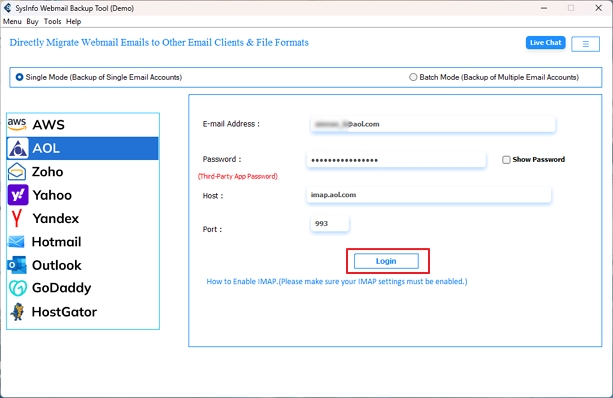The height and width of the screenshot is (398, 613).
Task: Open the Tools menu
Action: pos(52,22)
